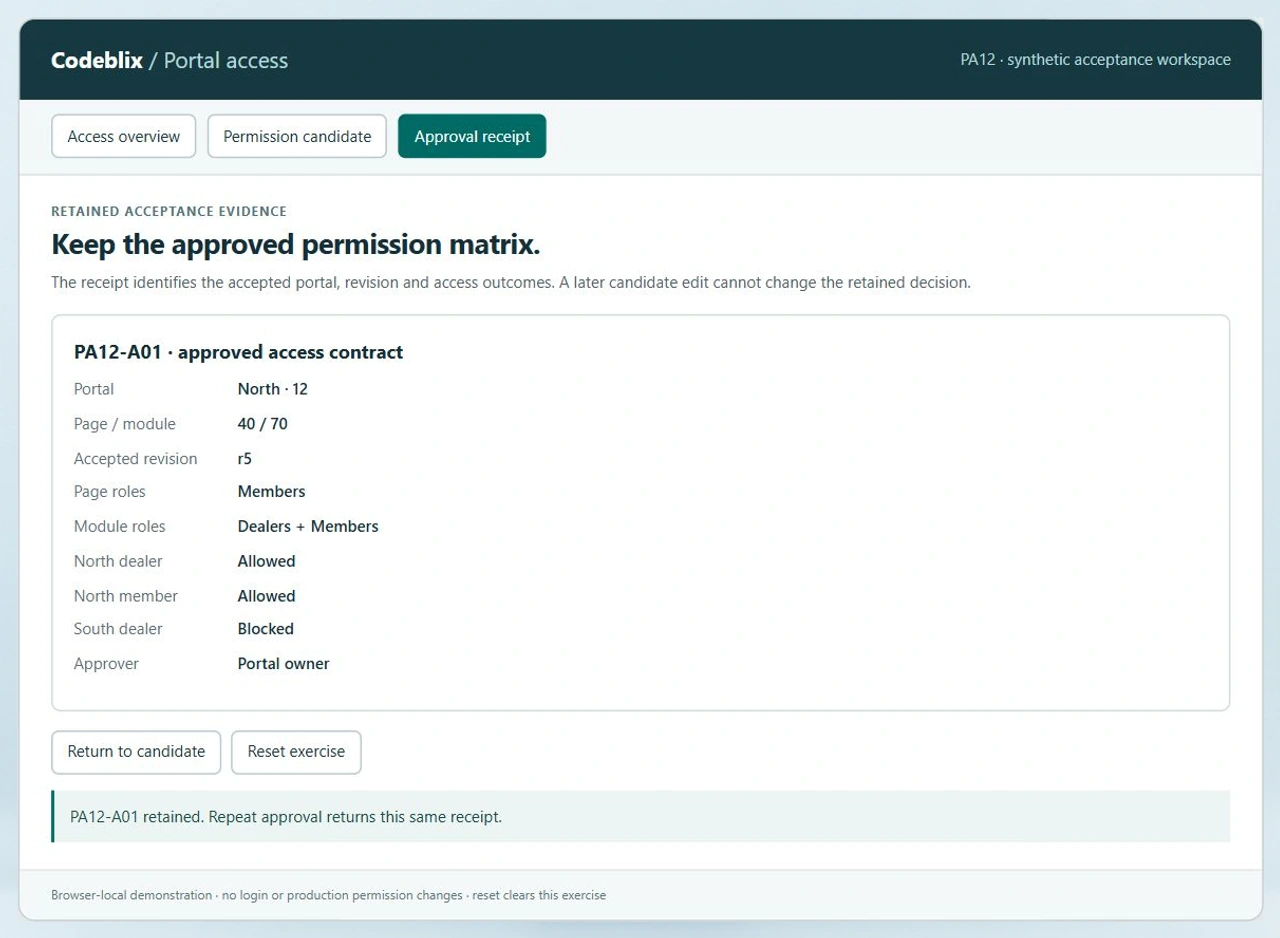Click the 'North member' field label
1280x938 pixels.
click(x=126, y=596)
